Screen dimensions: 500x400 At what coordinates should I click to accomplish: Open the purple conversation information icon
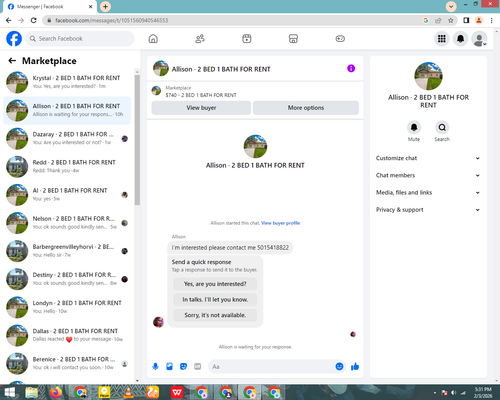(x=351, y=68)
